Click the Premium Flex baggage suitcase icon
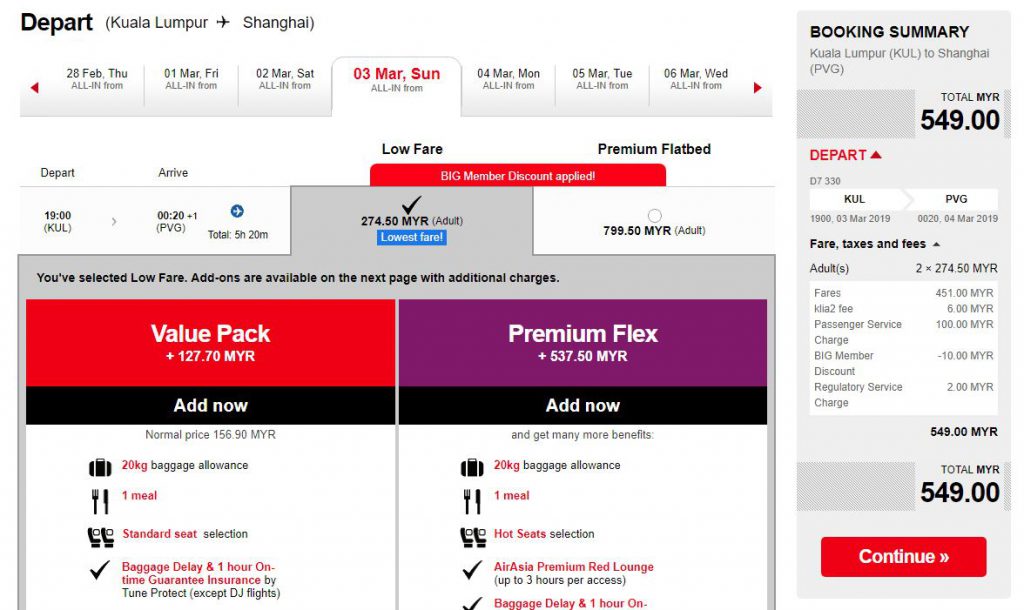This screenshot has width=1024, height=610. (472, 467)
